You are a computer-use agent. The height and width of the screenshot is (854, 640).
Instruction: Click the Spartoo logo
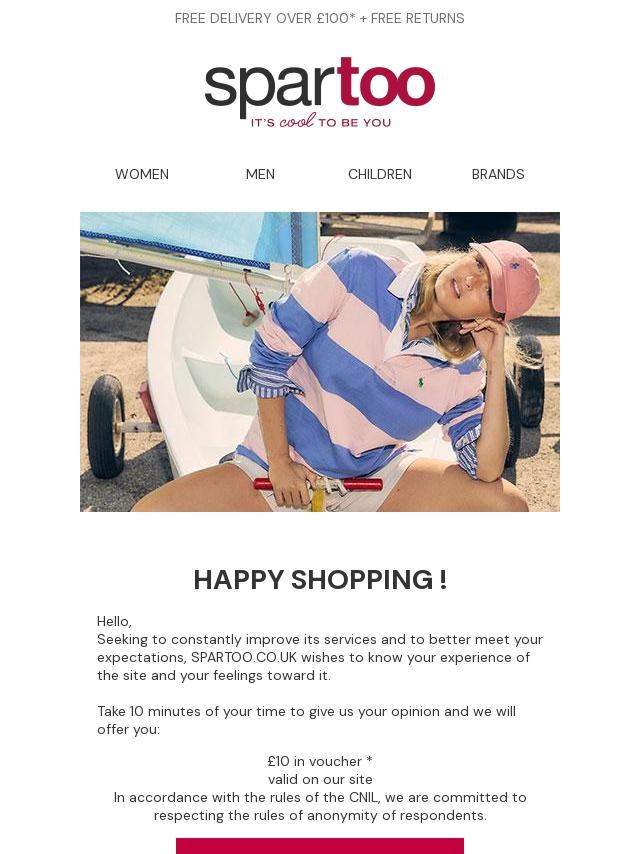[x=320, y=93]
